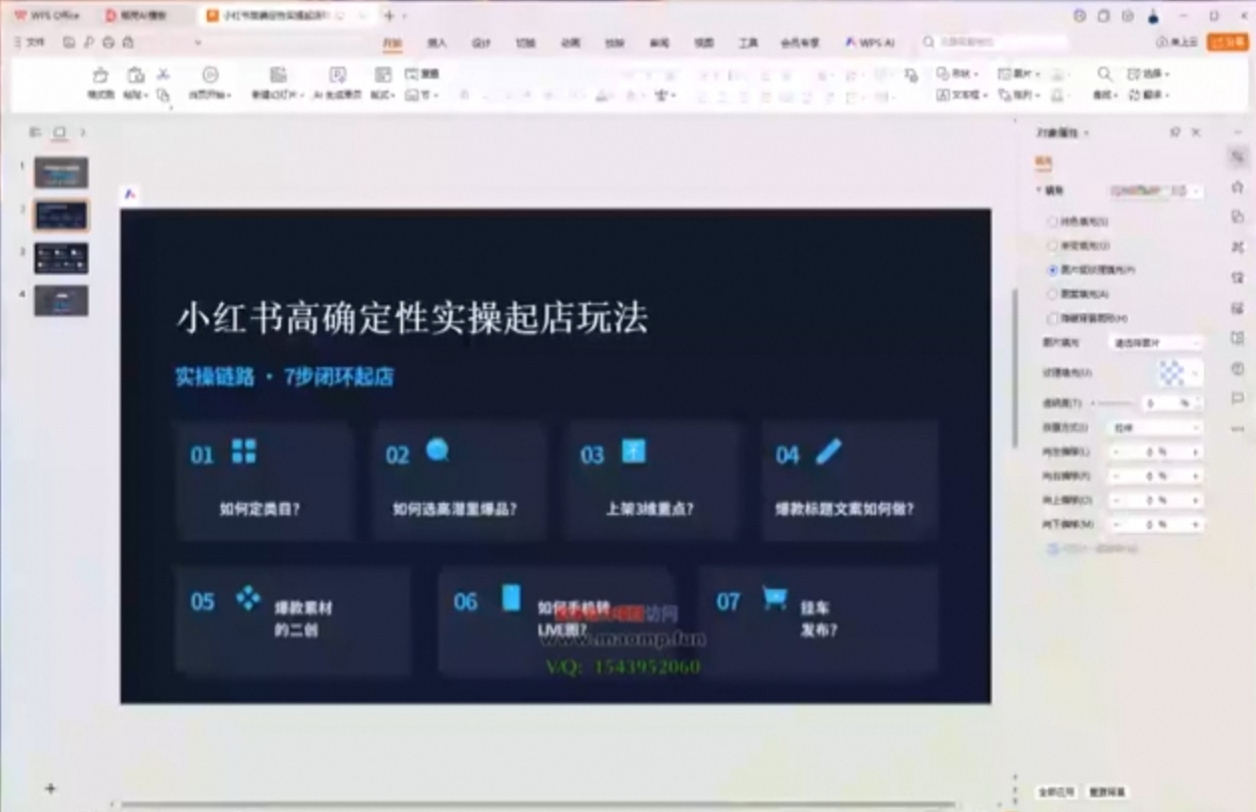The image size is (1256, 812).
Task: Open the Insert (插入) ribbon tab
Action: tap(437, 43)
